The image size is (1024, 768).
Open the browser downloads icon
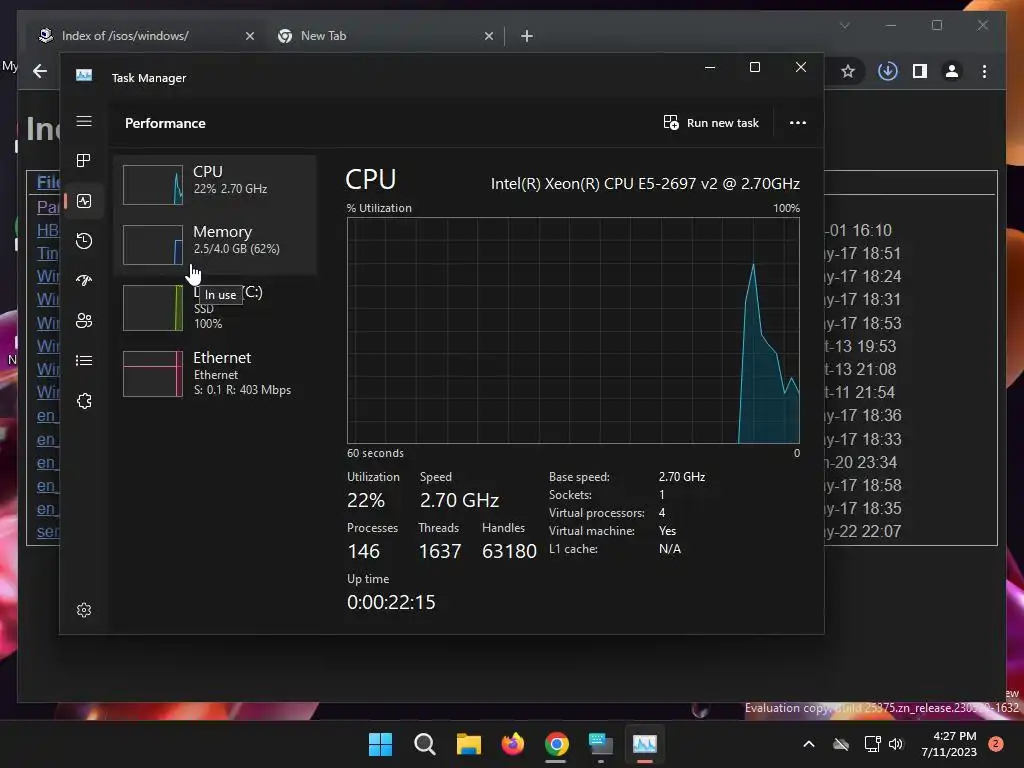click(x=888, y=71)
